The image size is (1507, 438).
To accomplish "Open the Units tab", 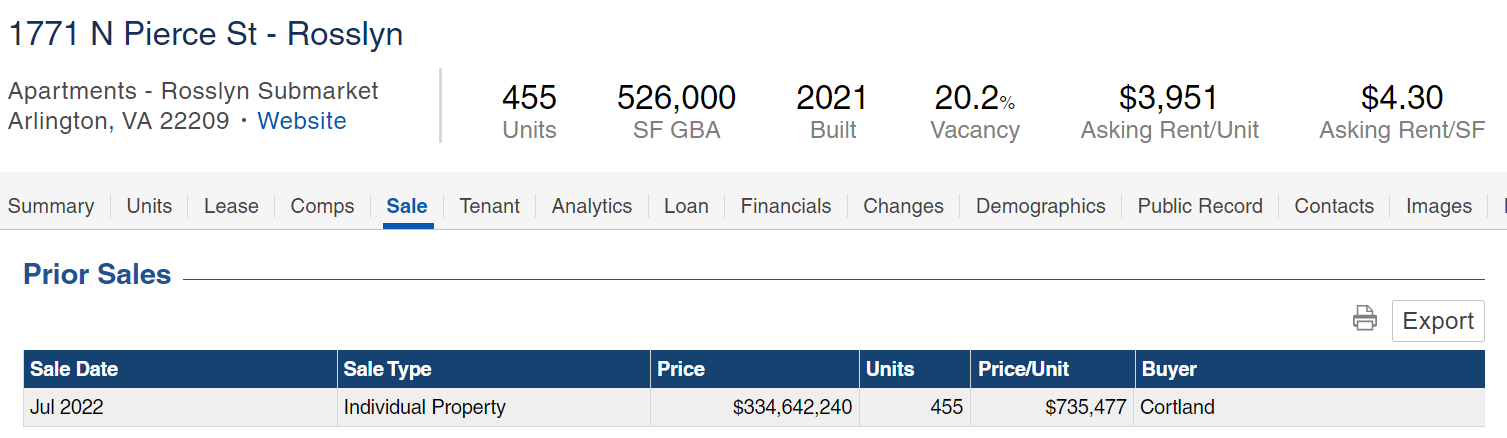I will point(149,206).
